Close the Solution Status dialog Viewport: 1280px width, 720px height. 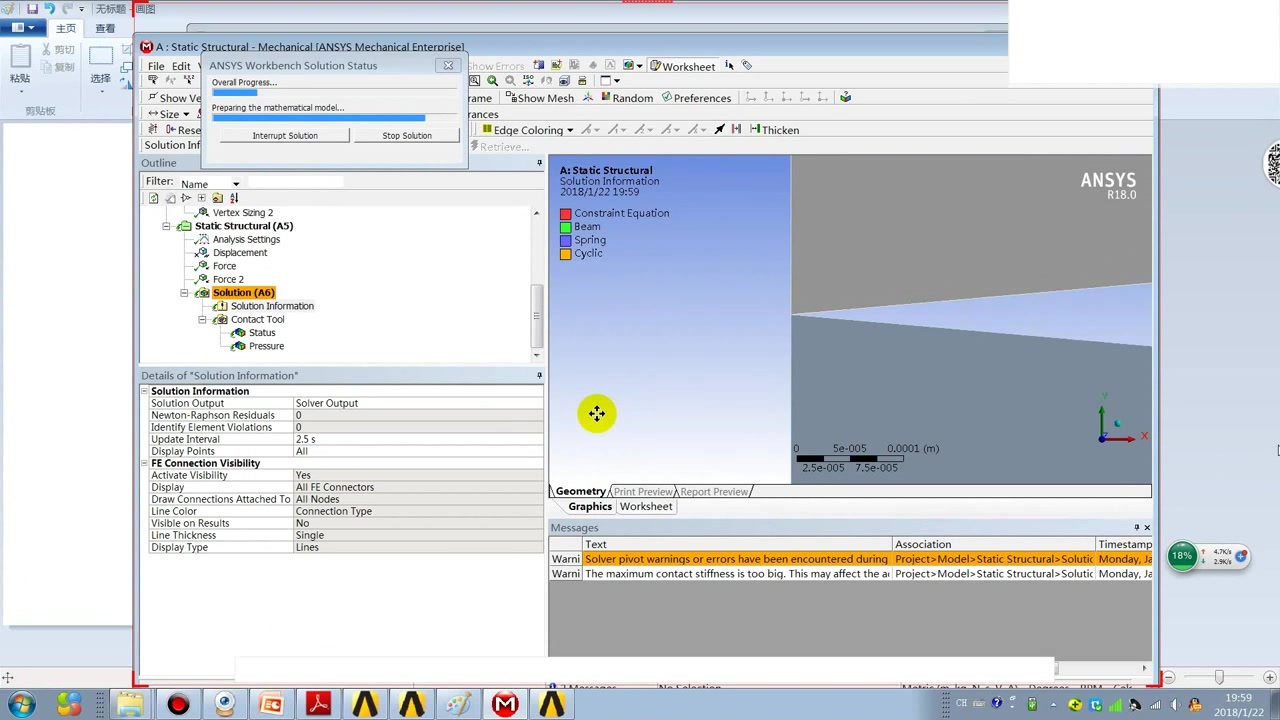tap(448, 66)
